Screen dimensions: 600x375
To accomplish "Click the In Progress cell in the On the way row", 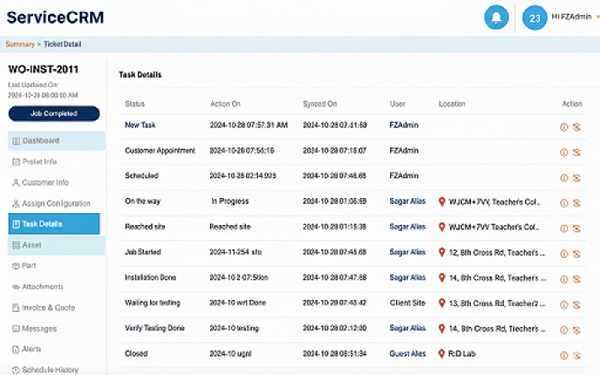I will 230,201.
